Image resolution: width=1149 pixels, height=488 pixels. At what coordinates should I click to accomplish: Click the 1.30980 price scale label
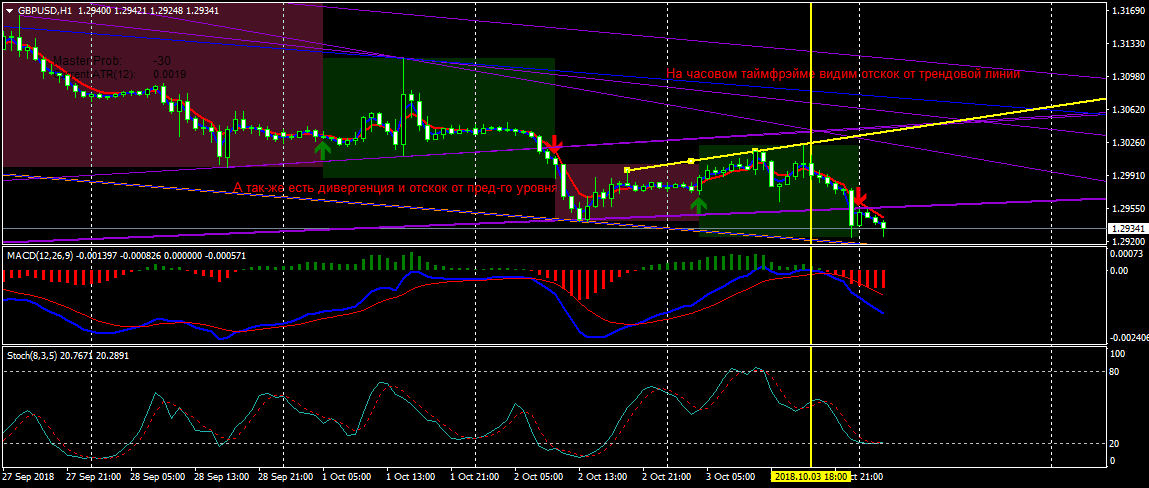point(1127,77)
